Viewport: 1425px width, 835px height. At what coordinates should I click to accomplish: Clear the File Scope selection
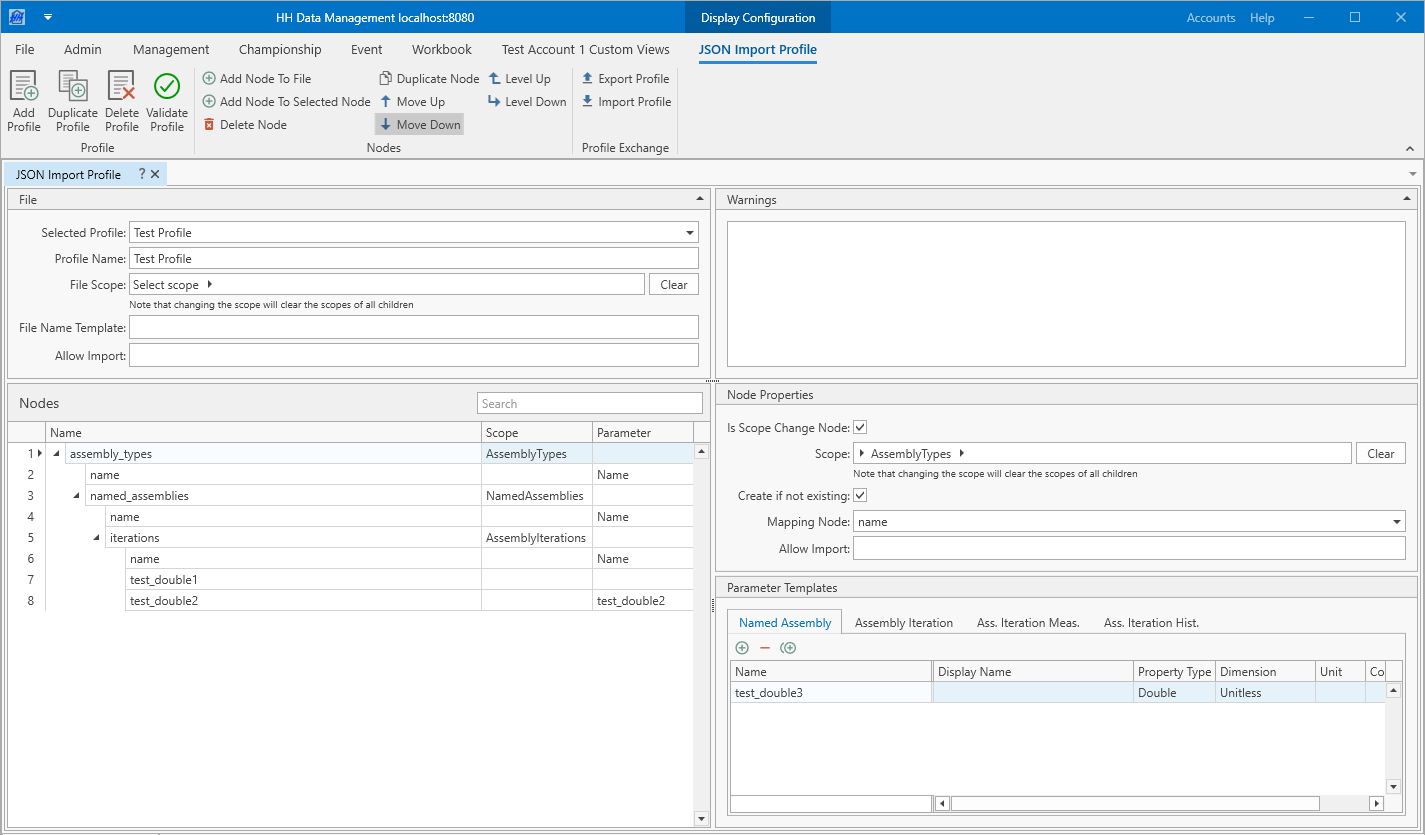coord(673,285)
